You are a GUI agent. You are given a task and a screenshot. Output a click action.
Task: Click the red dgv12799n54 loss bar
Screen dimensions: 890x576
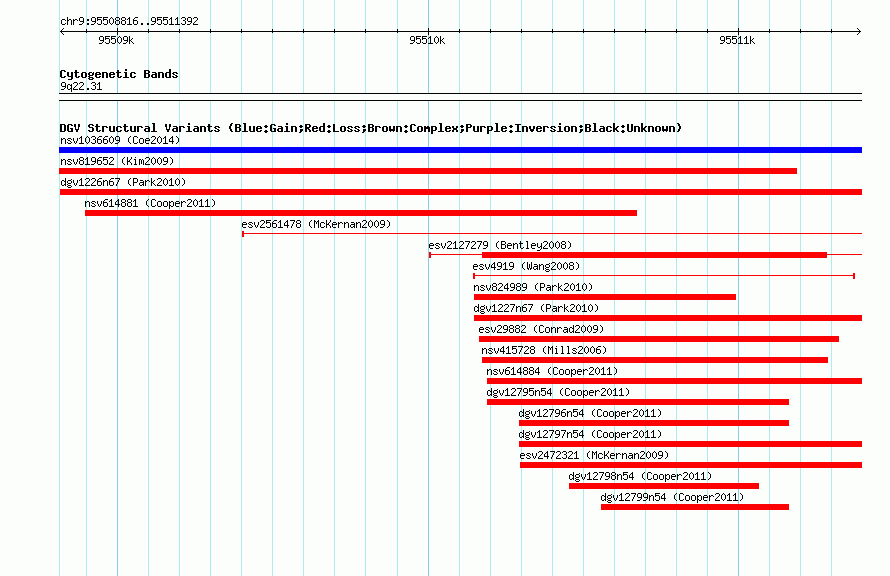695,507
